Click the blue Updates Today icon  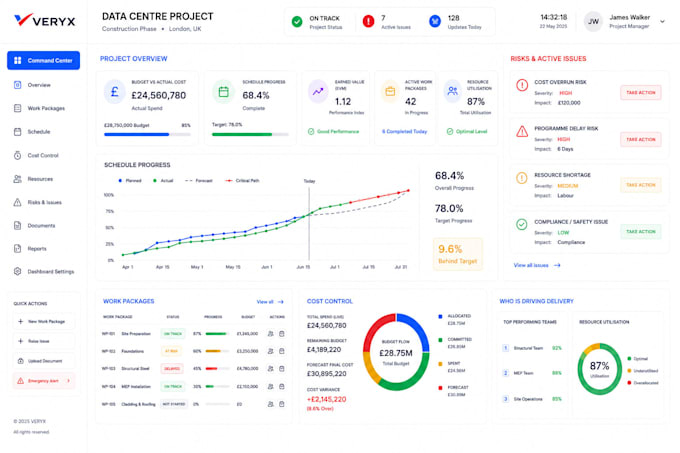(435, 21)
